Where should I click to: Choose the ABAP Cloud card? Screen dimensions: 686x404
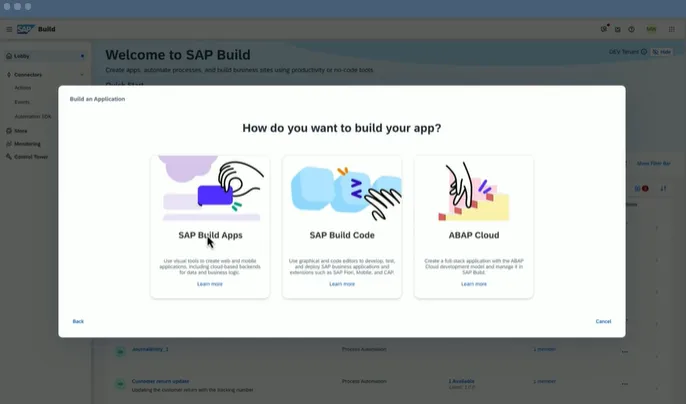click(x=474, y=226)
